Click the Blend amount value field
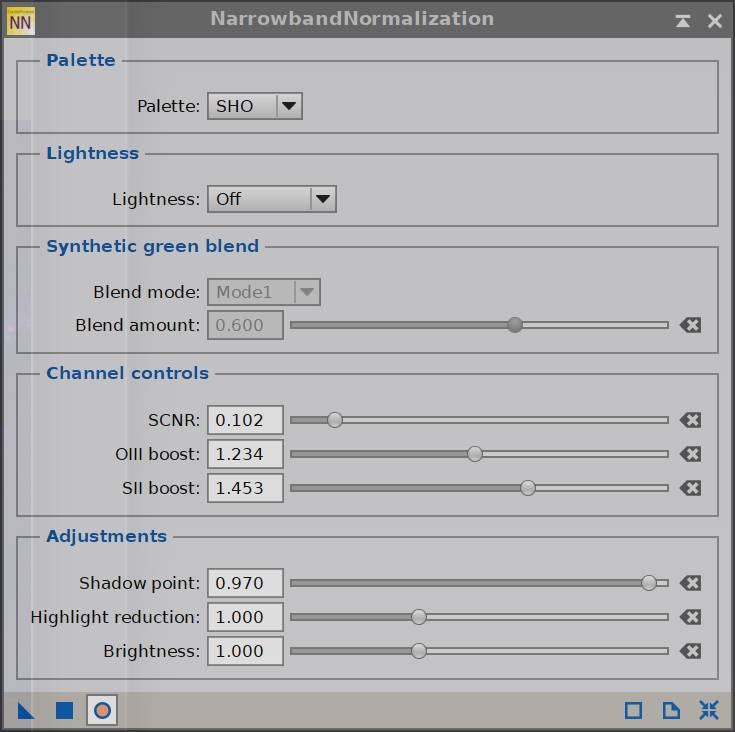The width and height of the screenshot is (735, 732). point(245,325)
